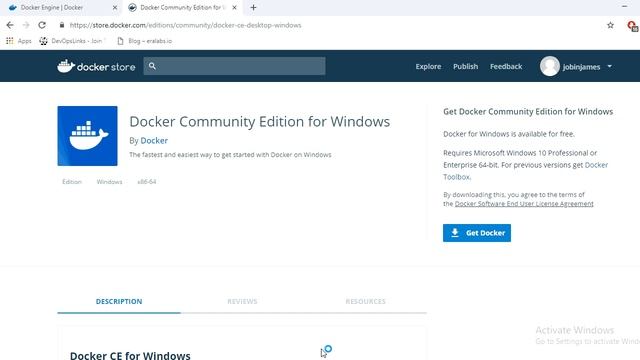Screen dimensions: 640x360
Task: Open the Explore menu item
Action: tap(428, 66)
